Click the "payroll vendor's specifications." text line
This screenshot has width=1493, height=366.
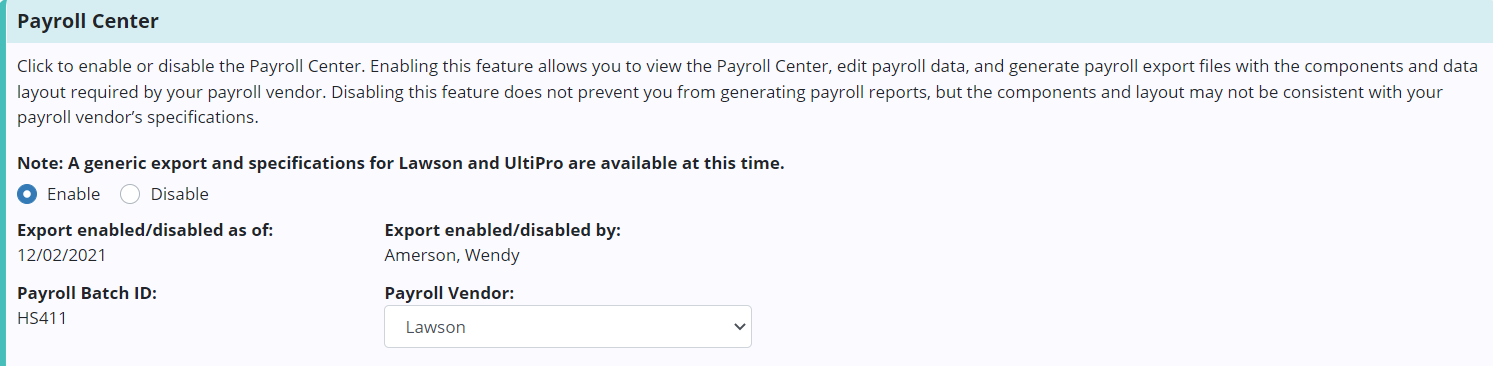pos(138,117)
